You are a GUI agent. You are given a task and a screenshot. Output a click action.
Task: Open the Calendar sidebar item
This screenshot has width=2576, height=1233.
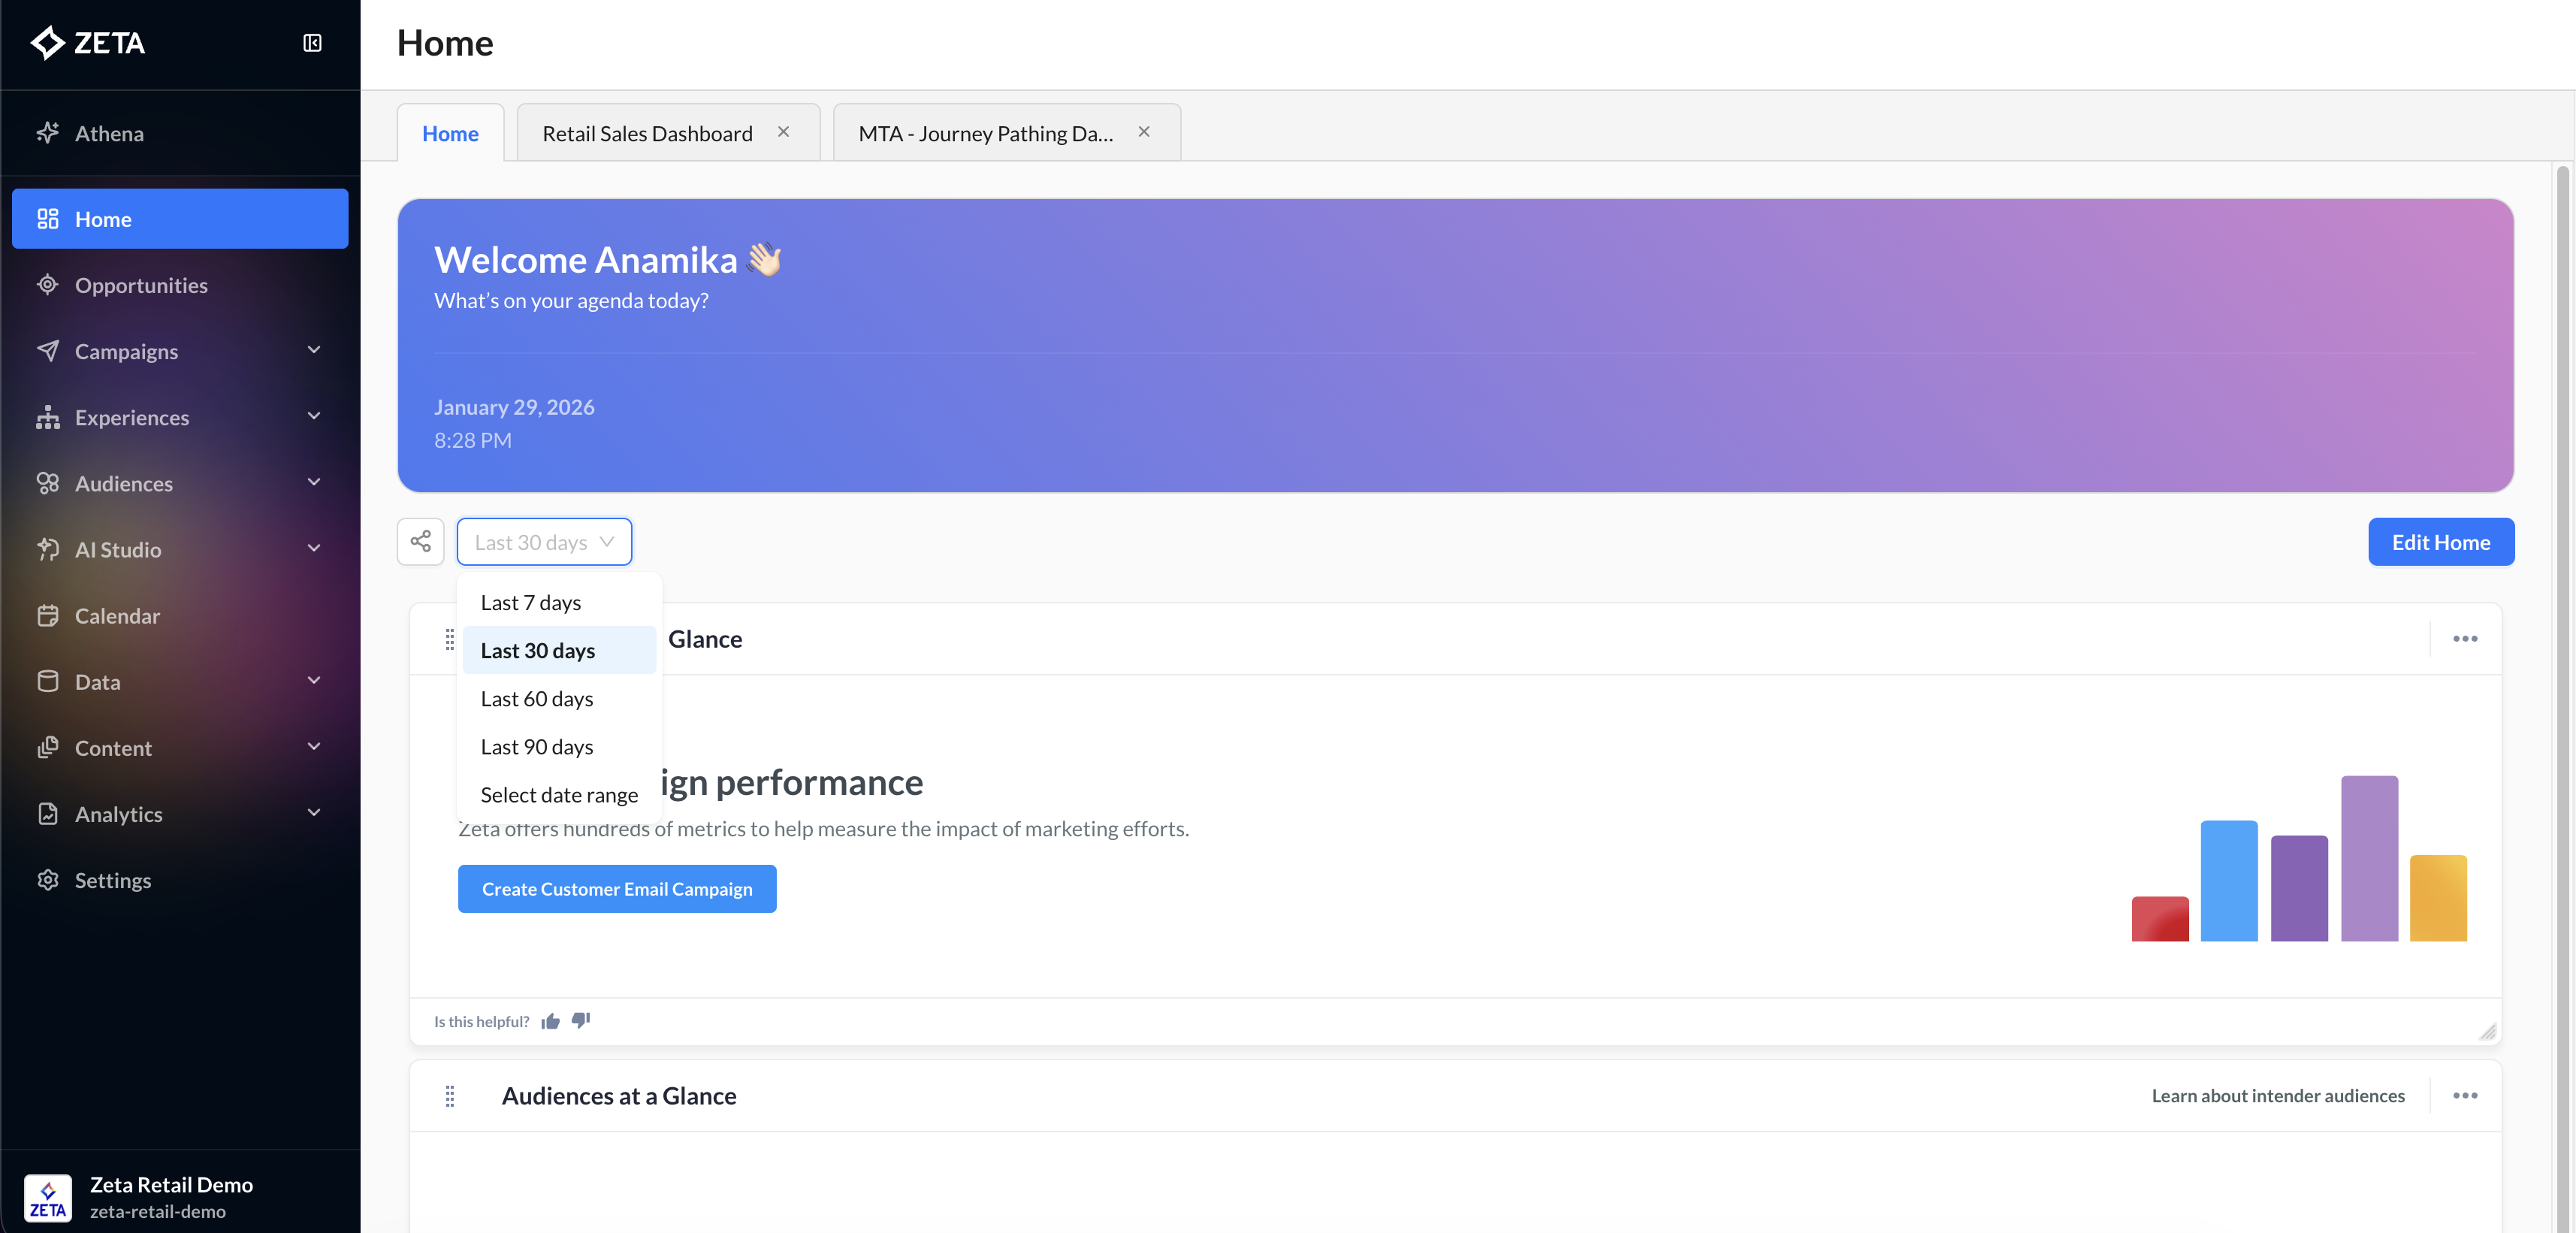(117, 615)
